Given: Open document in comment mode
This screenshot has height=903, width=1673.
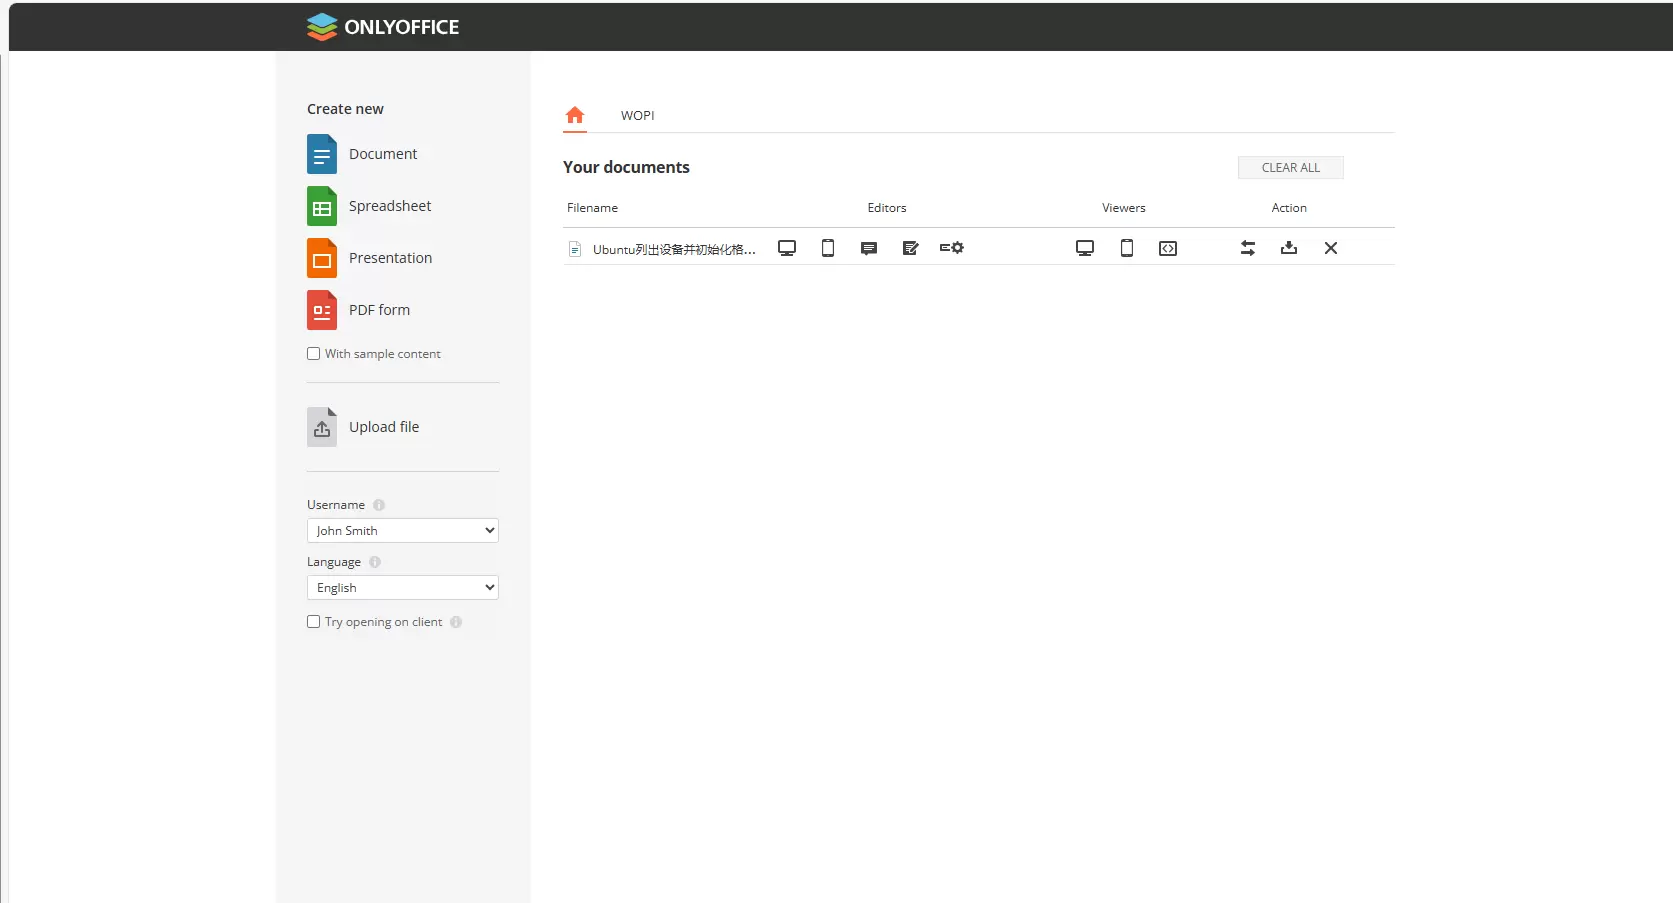Looking at the screenshot, I should (869, 248).
